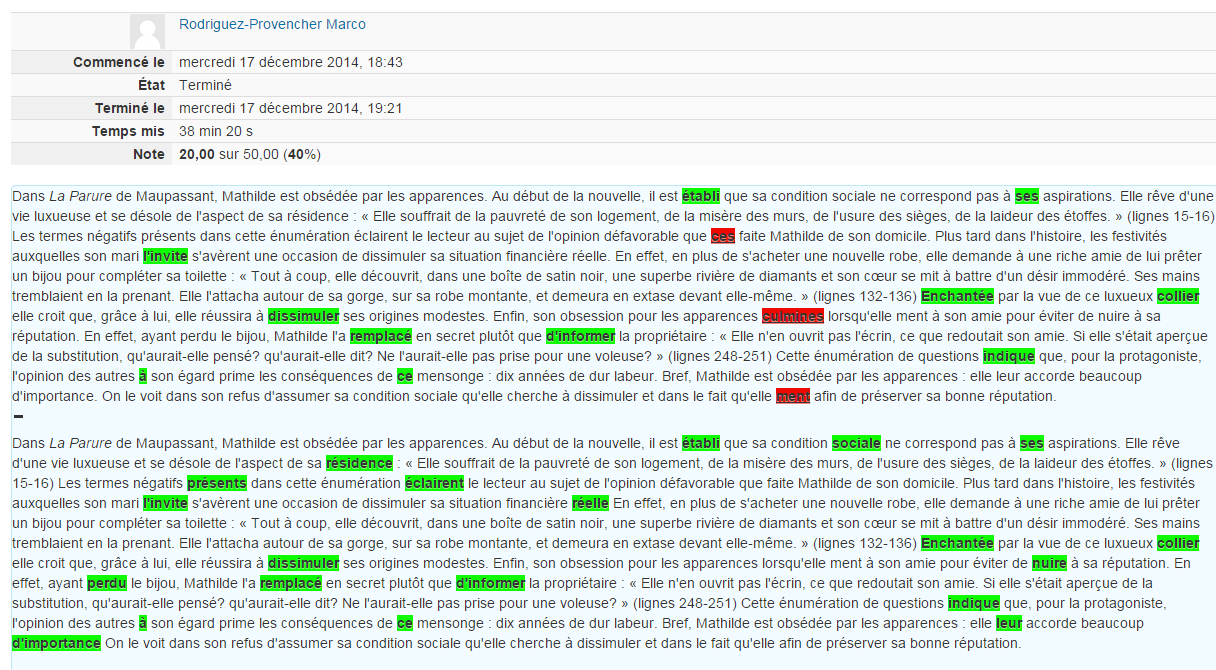Click the green highlighted word "nuire"

pyautogui.click(x=1049, y=563)
